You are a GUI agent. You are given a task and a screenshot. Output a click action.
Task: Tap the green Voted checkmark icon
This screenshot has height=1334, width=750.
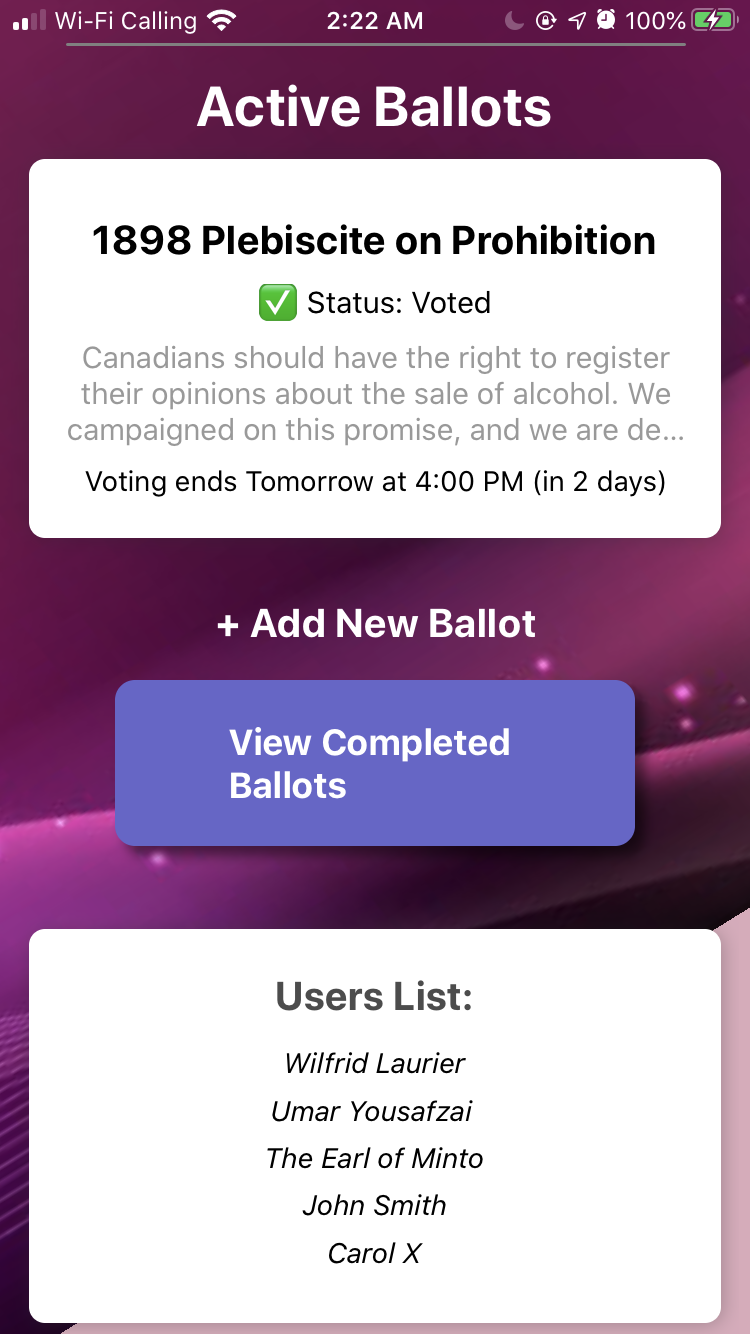point(277,303)
